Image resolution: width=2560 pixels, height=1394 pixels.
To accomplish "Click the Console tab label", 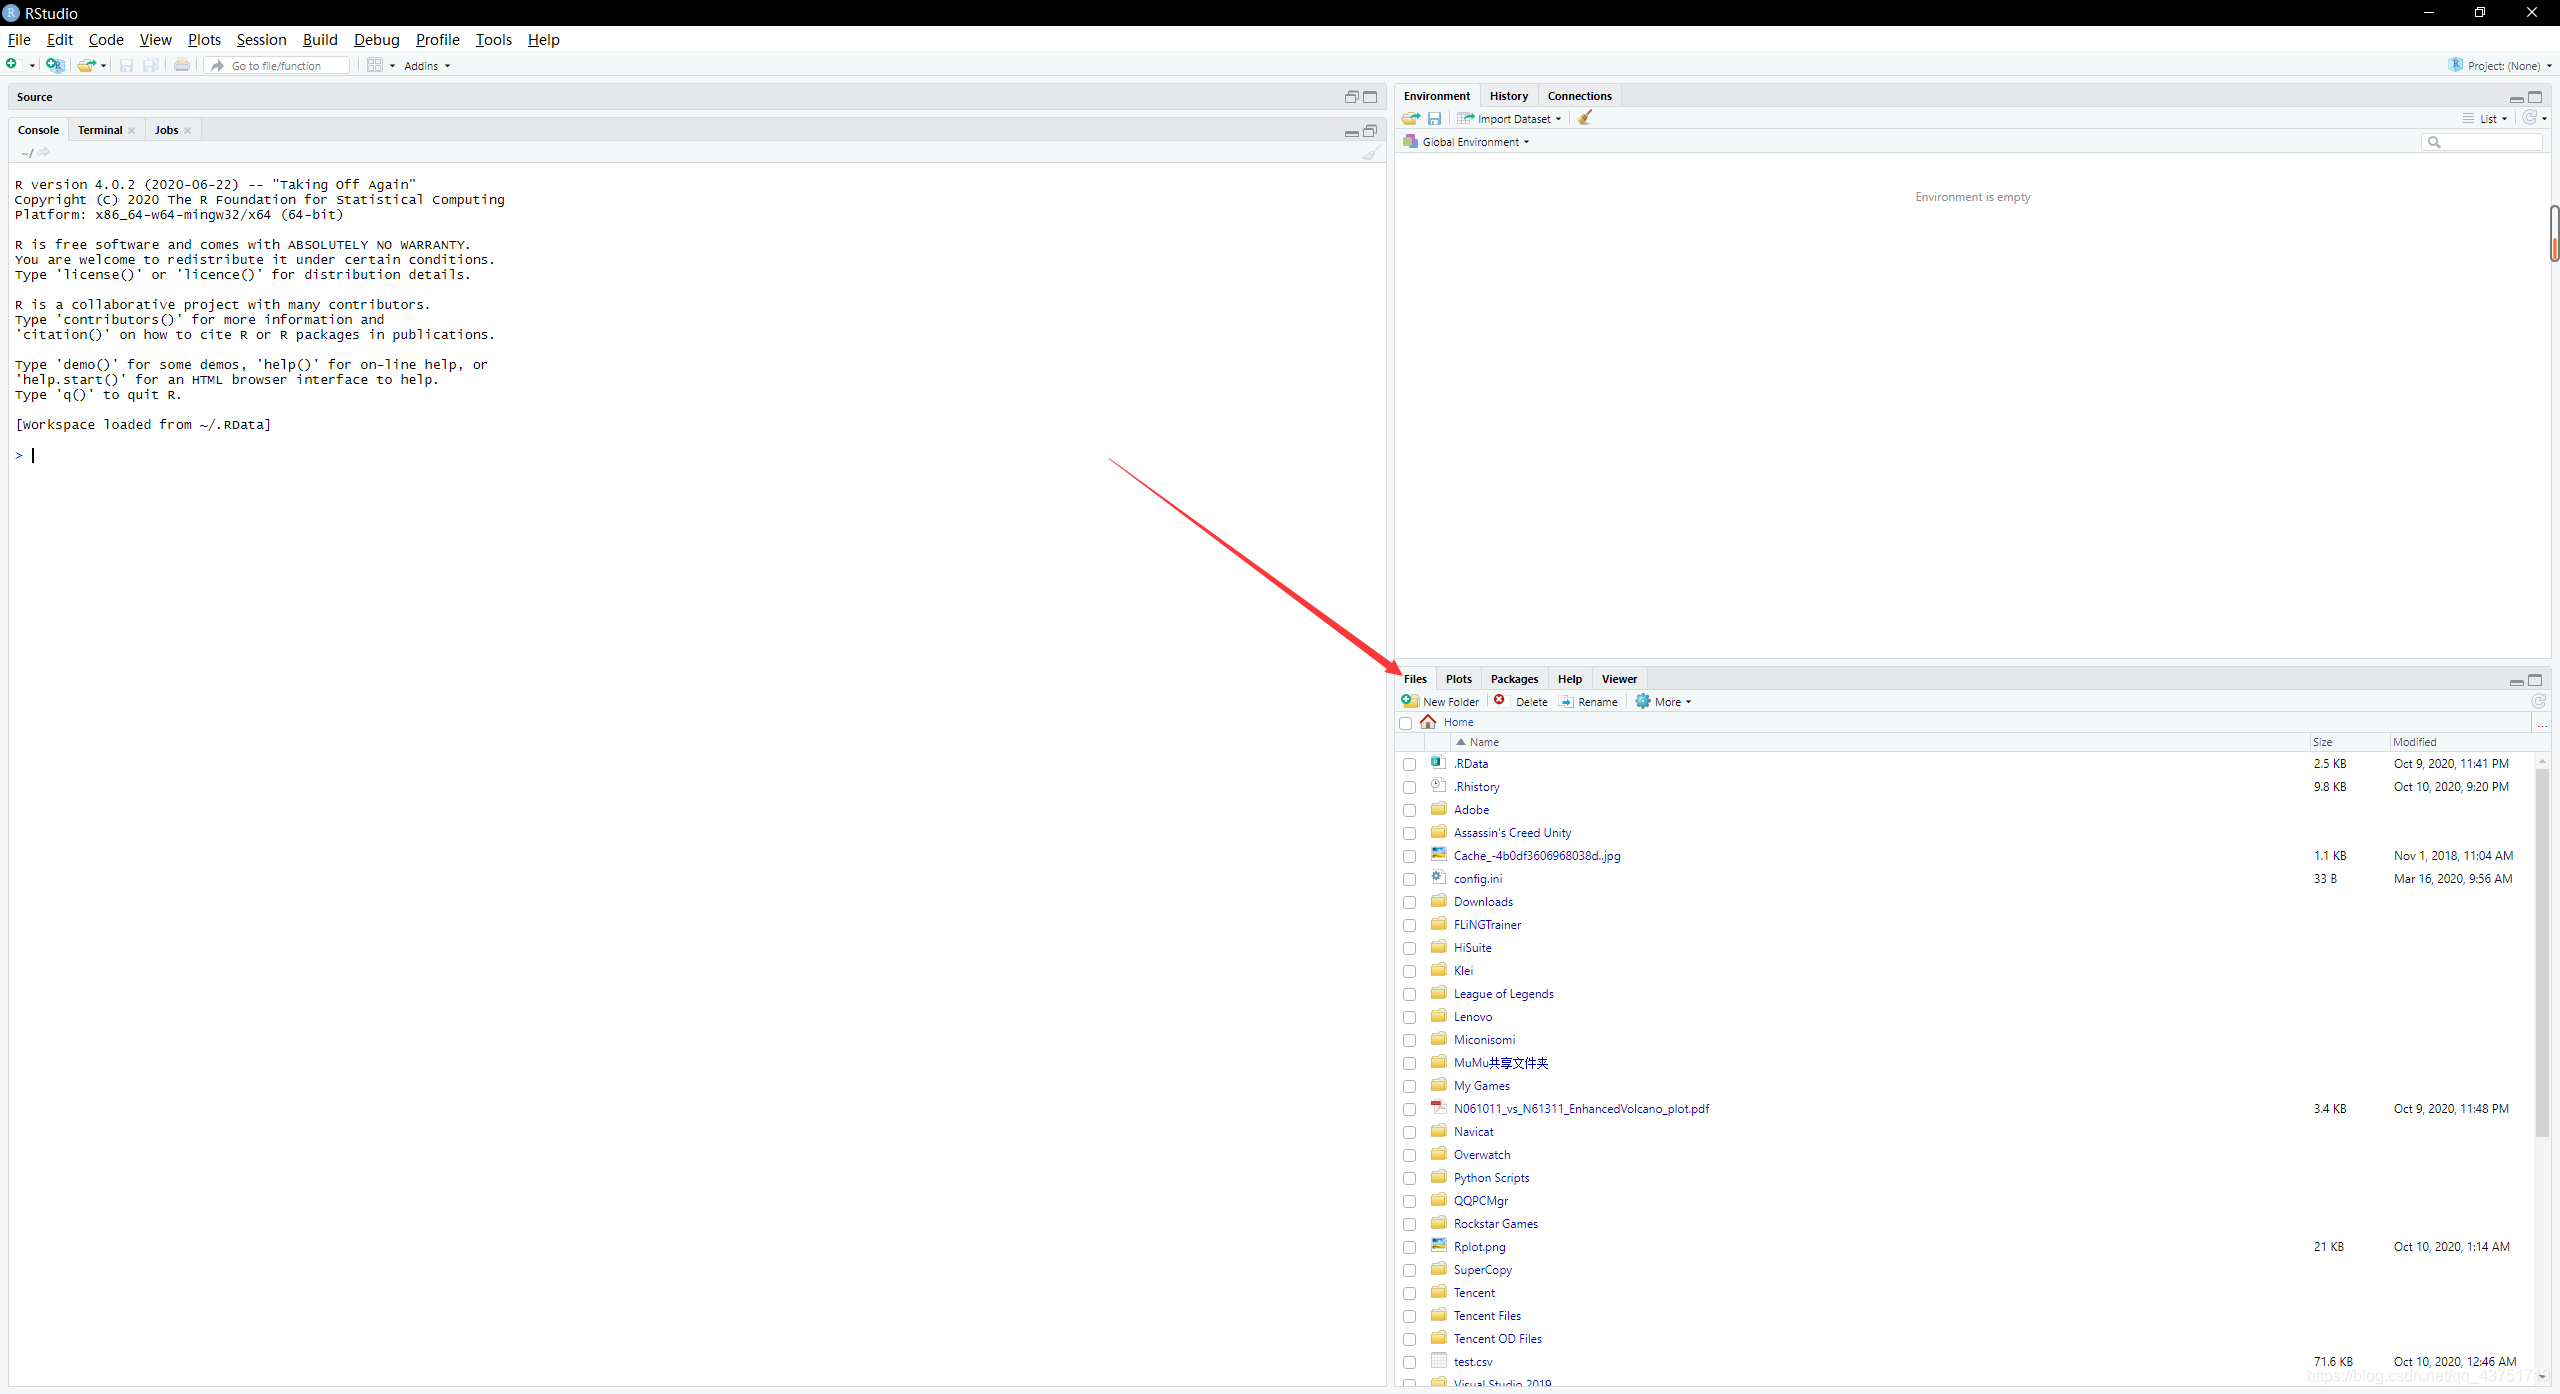I will 38,129.
